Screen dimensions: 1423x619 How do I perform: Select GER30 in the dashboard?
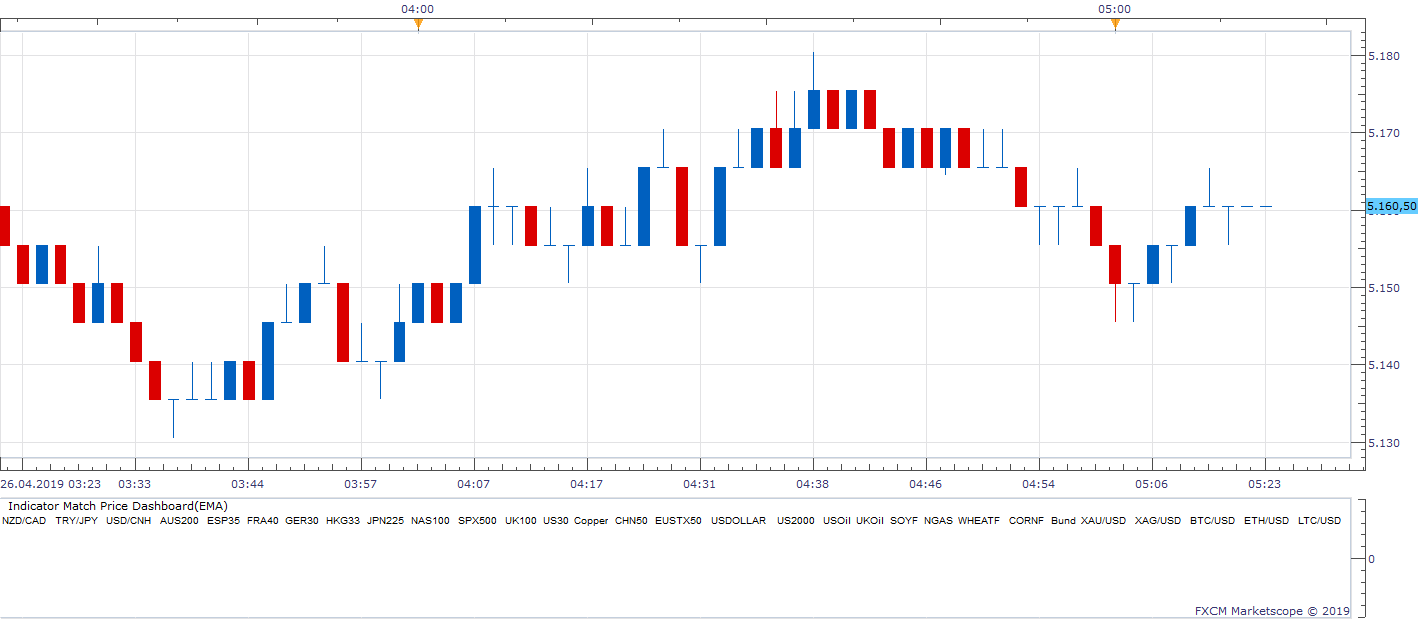coord(302,521)
